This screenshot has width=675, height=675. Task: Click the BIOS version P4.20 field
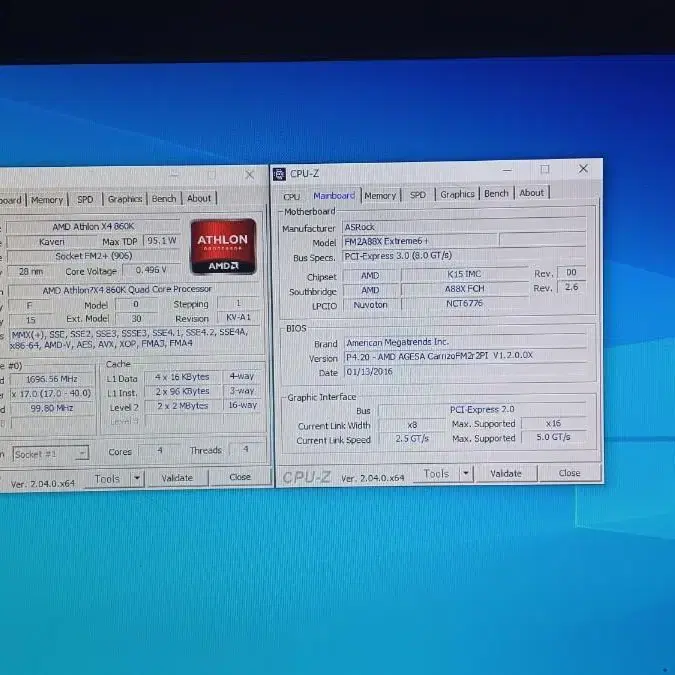coord(465,356)
